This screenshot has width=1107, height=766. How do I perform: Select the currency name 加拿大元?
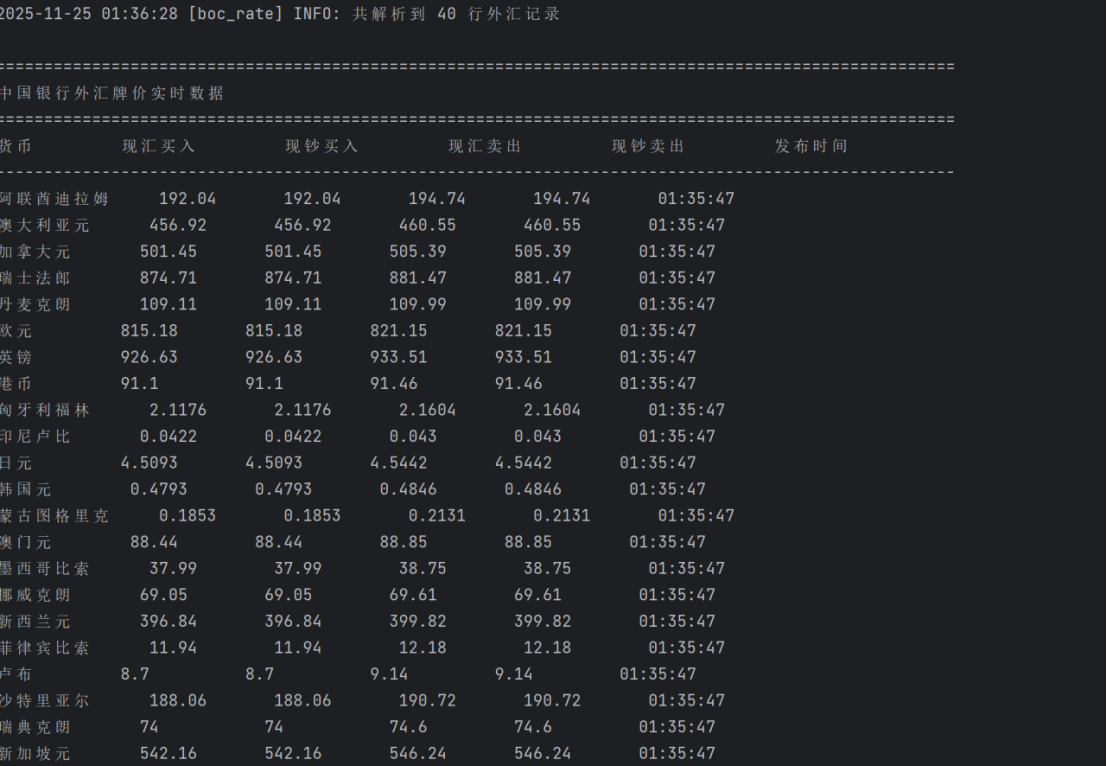tap(35, 252)
